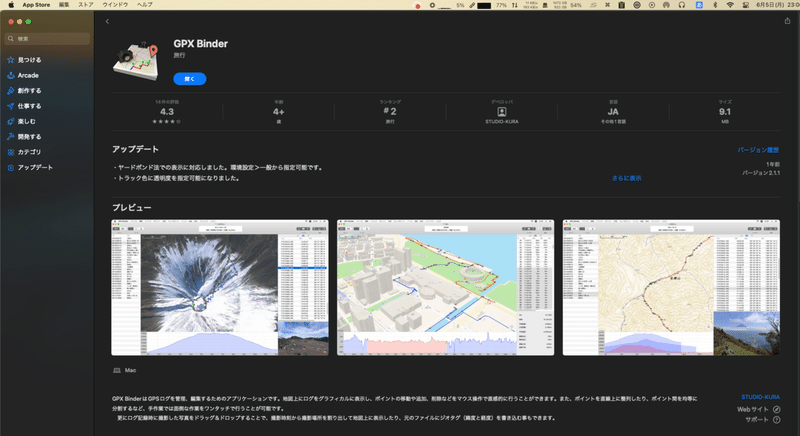
Task: Click the share icon at top right
Action: tap(787, 21)
